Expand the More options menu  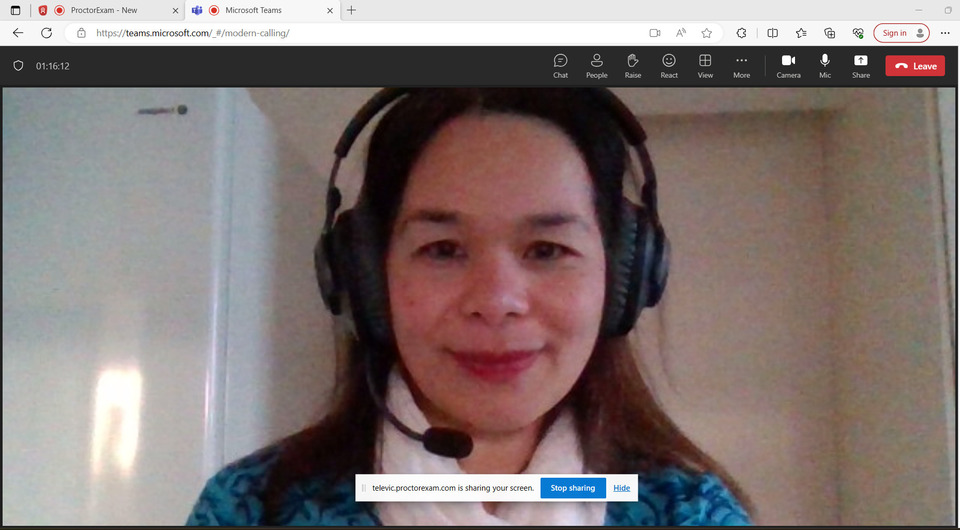click(741, 66)
